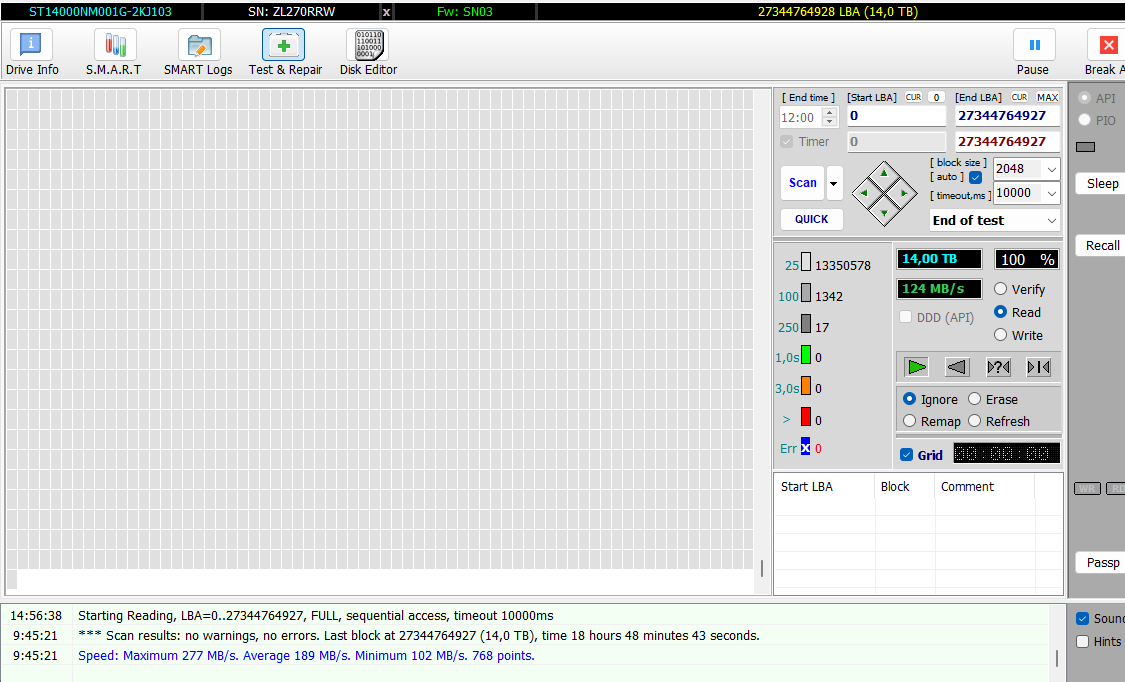Toggle the Timer checkbox
The width and height of the screenshot is (1125, 682).
pos(786,142)
